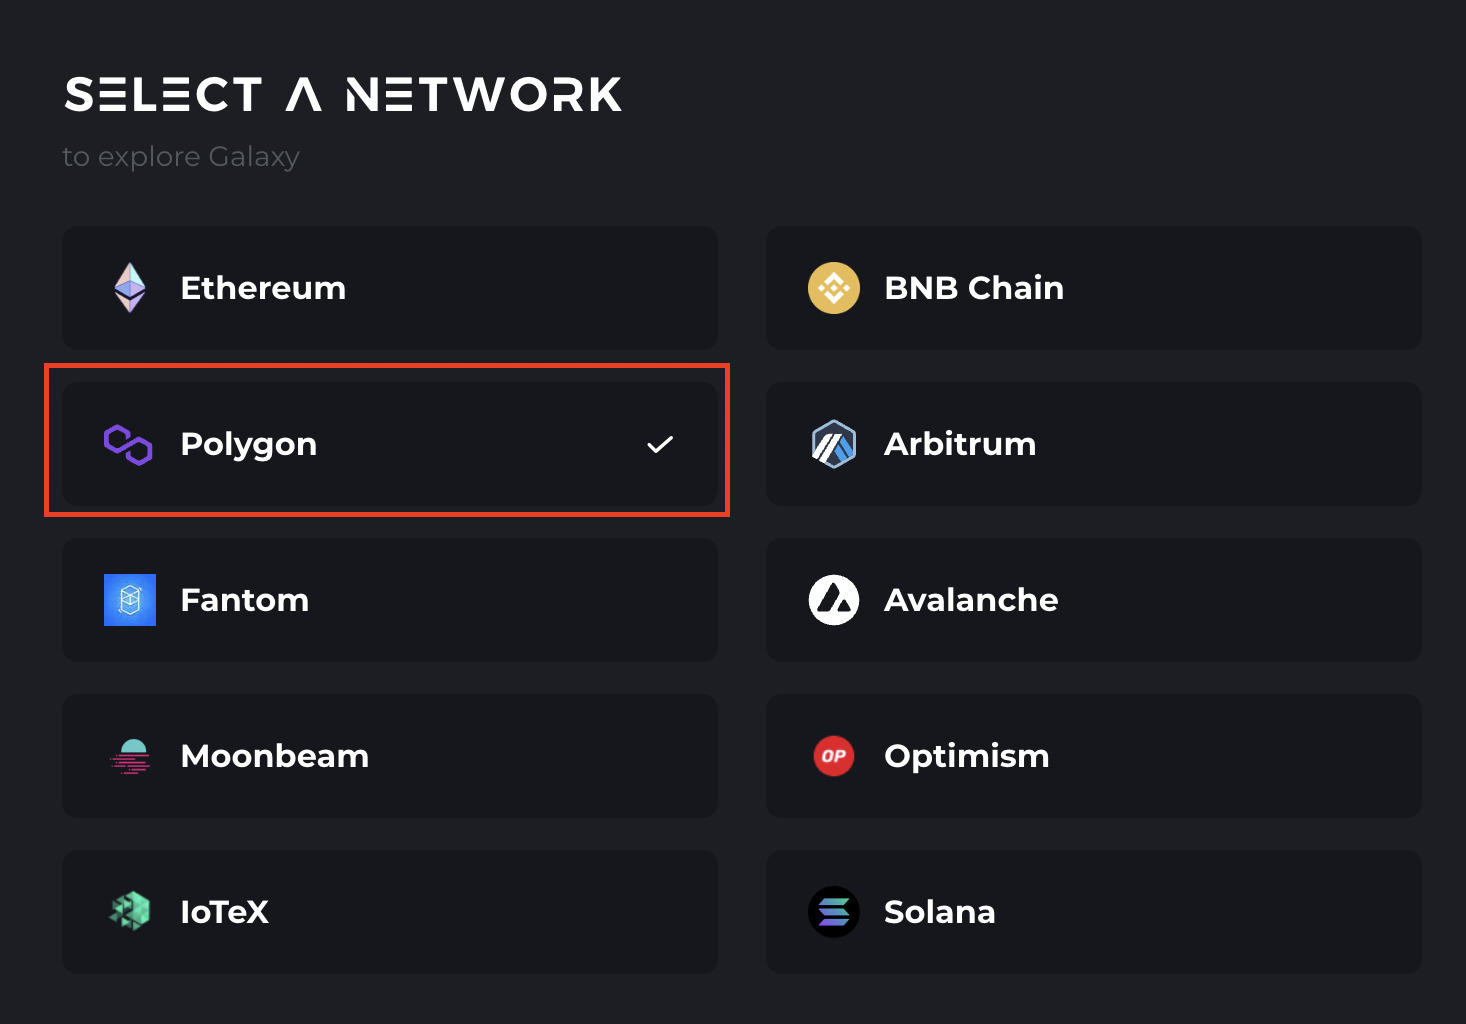Select the Optimism network label
This screenshot has height=1024, width=1466.
point(966,756)
